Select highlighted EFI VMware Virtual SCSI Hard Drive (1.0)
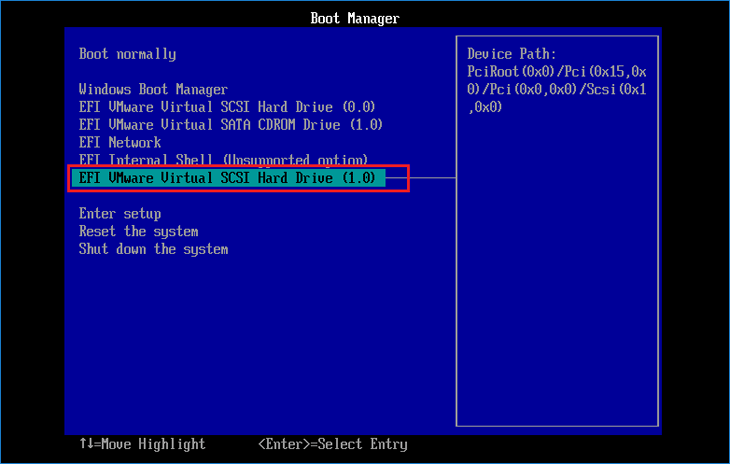The width and height of the screenshot is (730, 464). pos(228,178)
